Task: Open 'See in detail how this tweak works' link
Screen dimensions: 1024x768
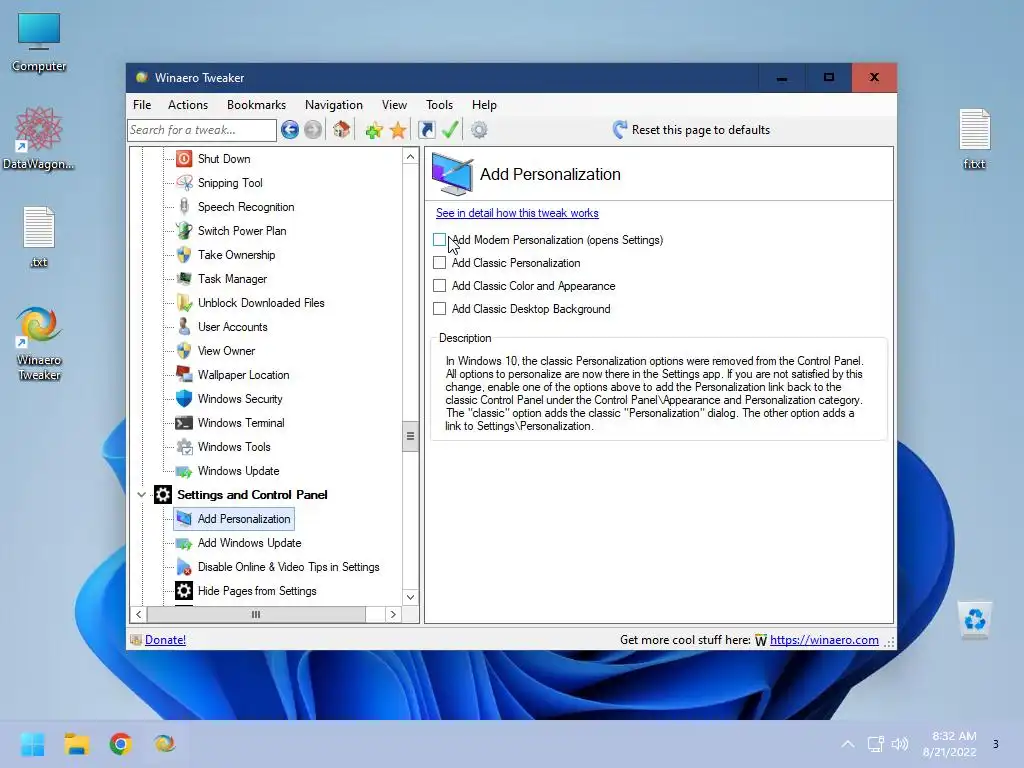Action: coord(517,213)
